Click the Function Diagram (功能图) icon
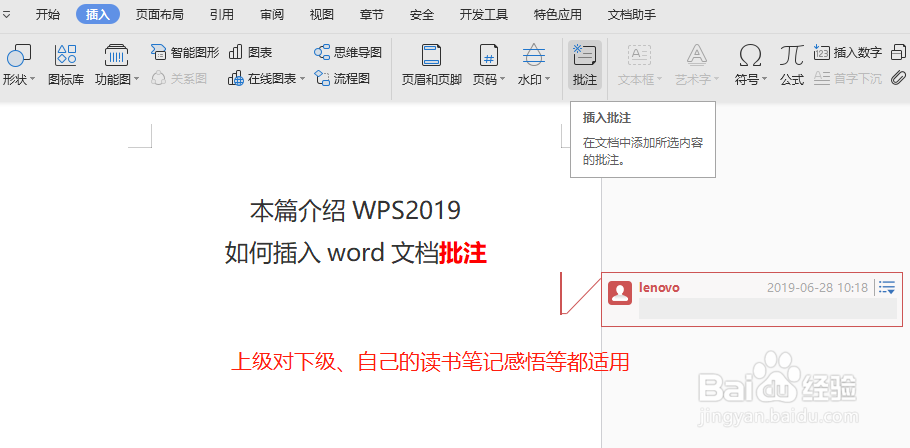910x448 pixels. click(x=116, y=56)
